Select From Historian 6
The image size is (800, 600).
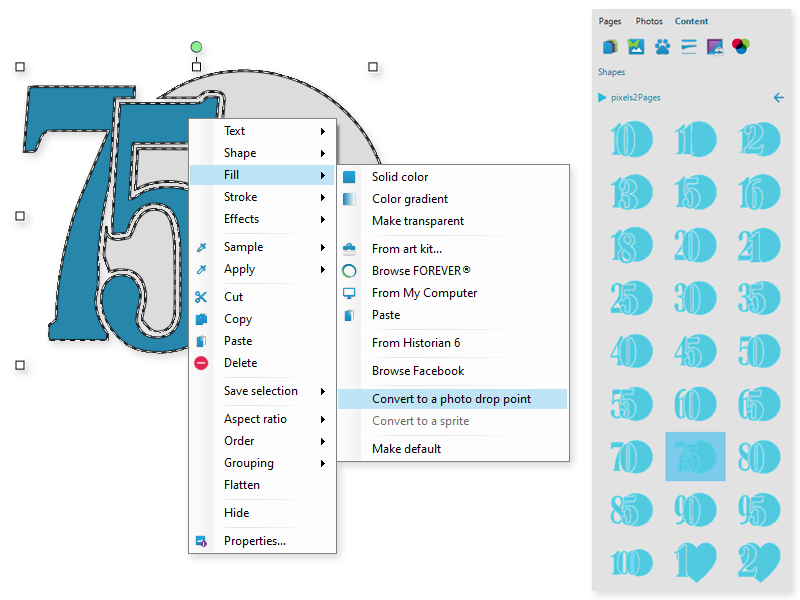[453, 343]
